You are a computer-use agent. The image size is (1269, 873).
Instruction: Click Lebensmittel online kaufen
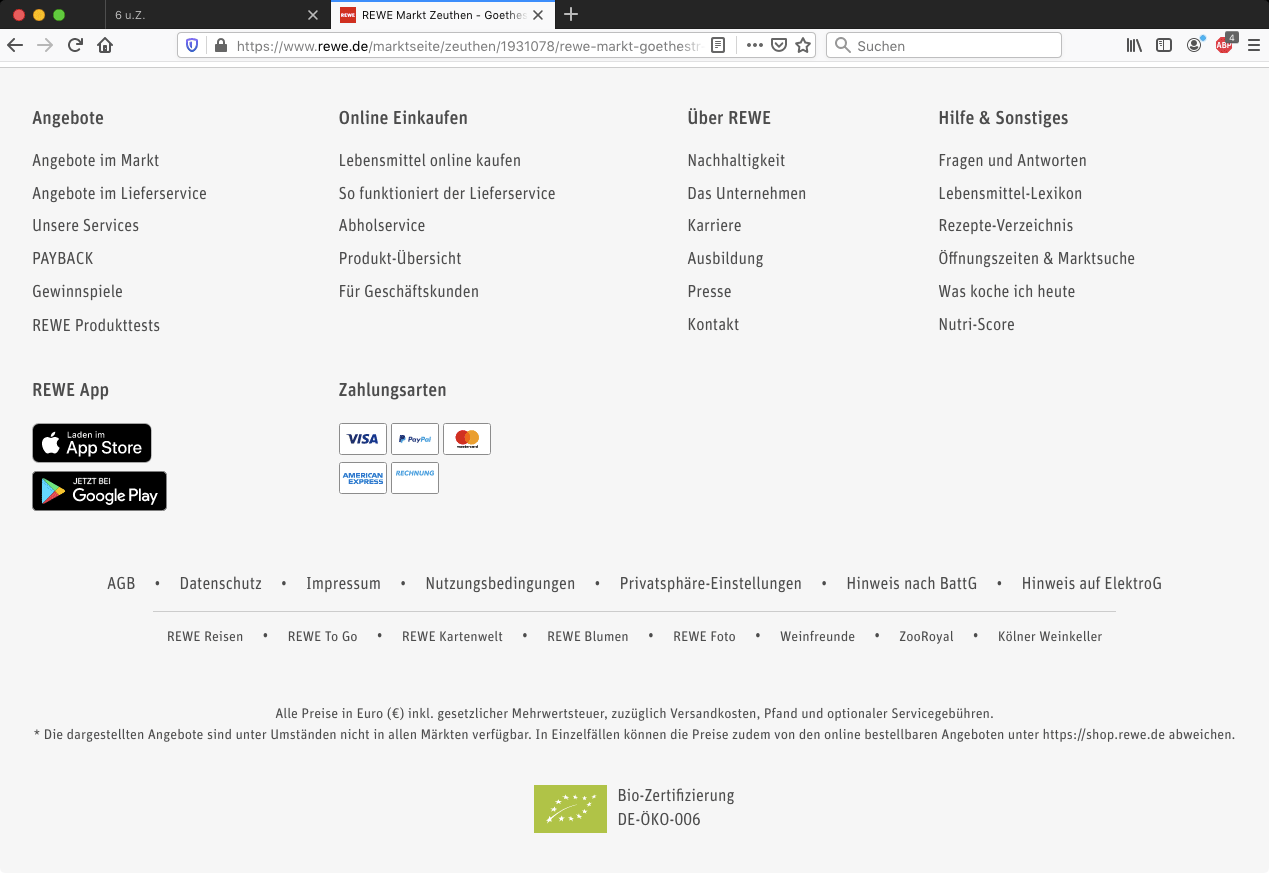point(430,160)
